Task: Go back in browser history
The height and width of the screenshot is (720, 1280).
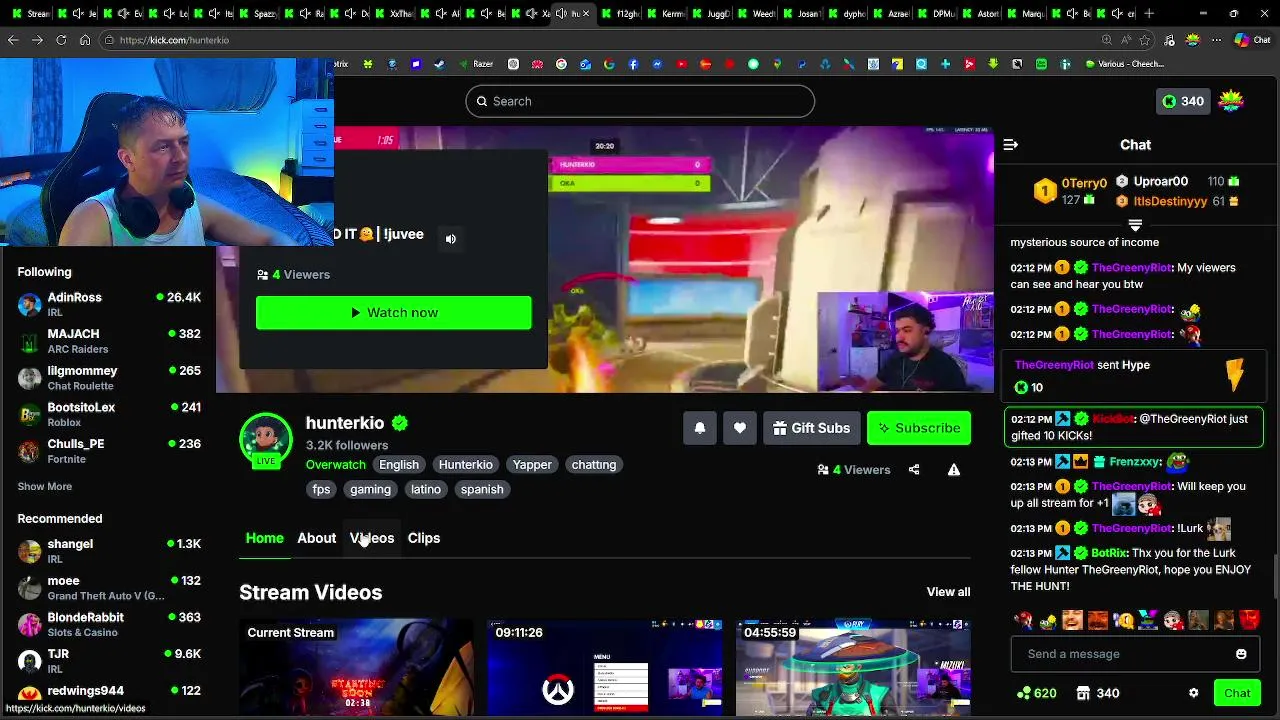Action: tap(13, 40)
